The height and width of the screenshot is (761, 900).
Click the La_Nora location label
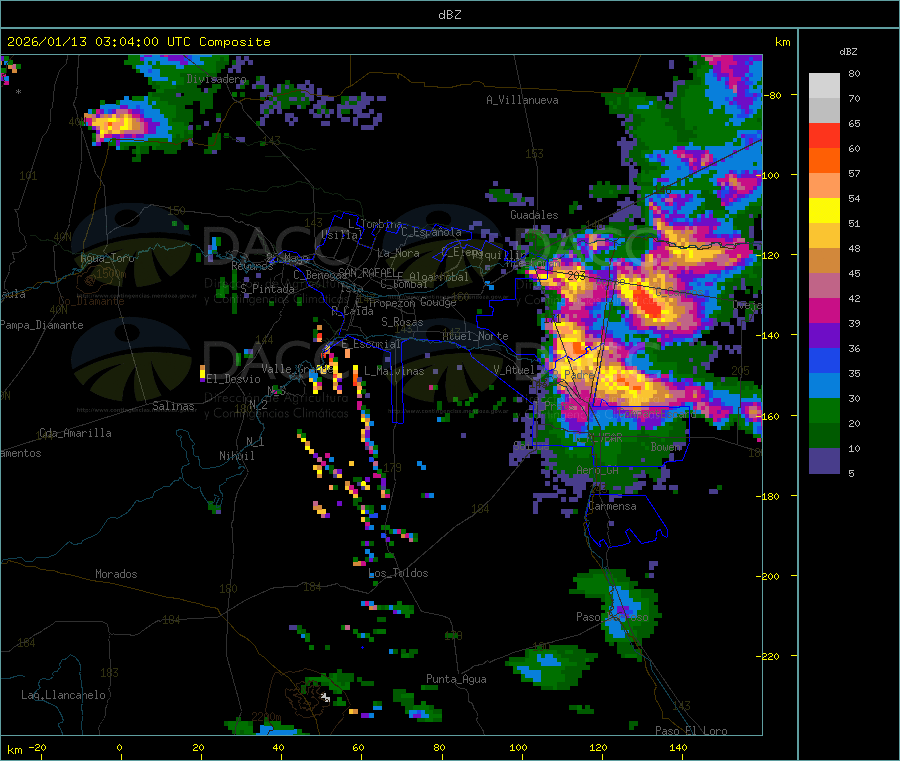(x=398, y=253)
